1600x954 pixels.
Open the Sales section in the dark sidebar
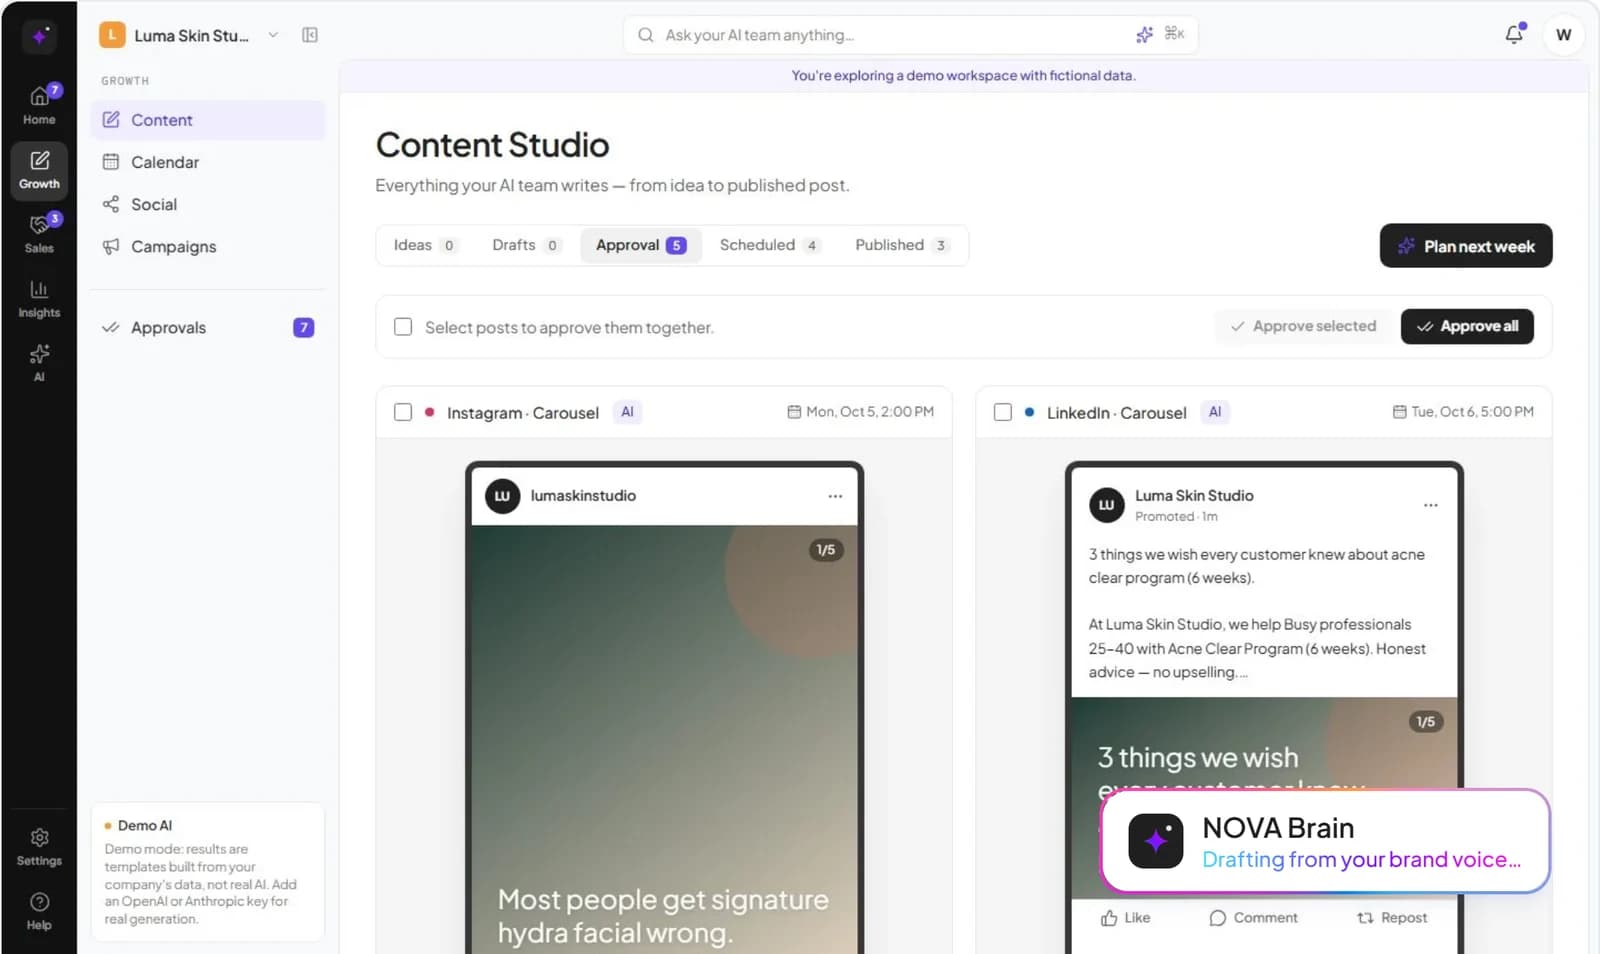39,233
